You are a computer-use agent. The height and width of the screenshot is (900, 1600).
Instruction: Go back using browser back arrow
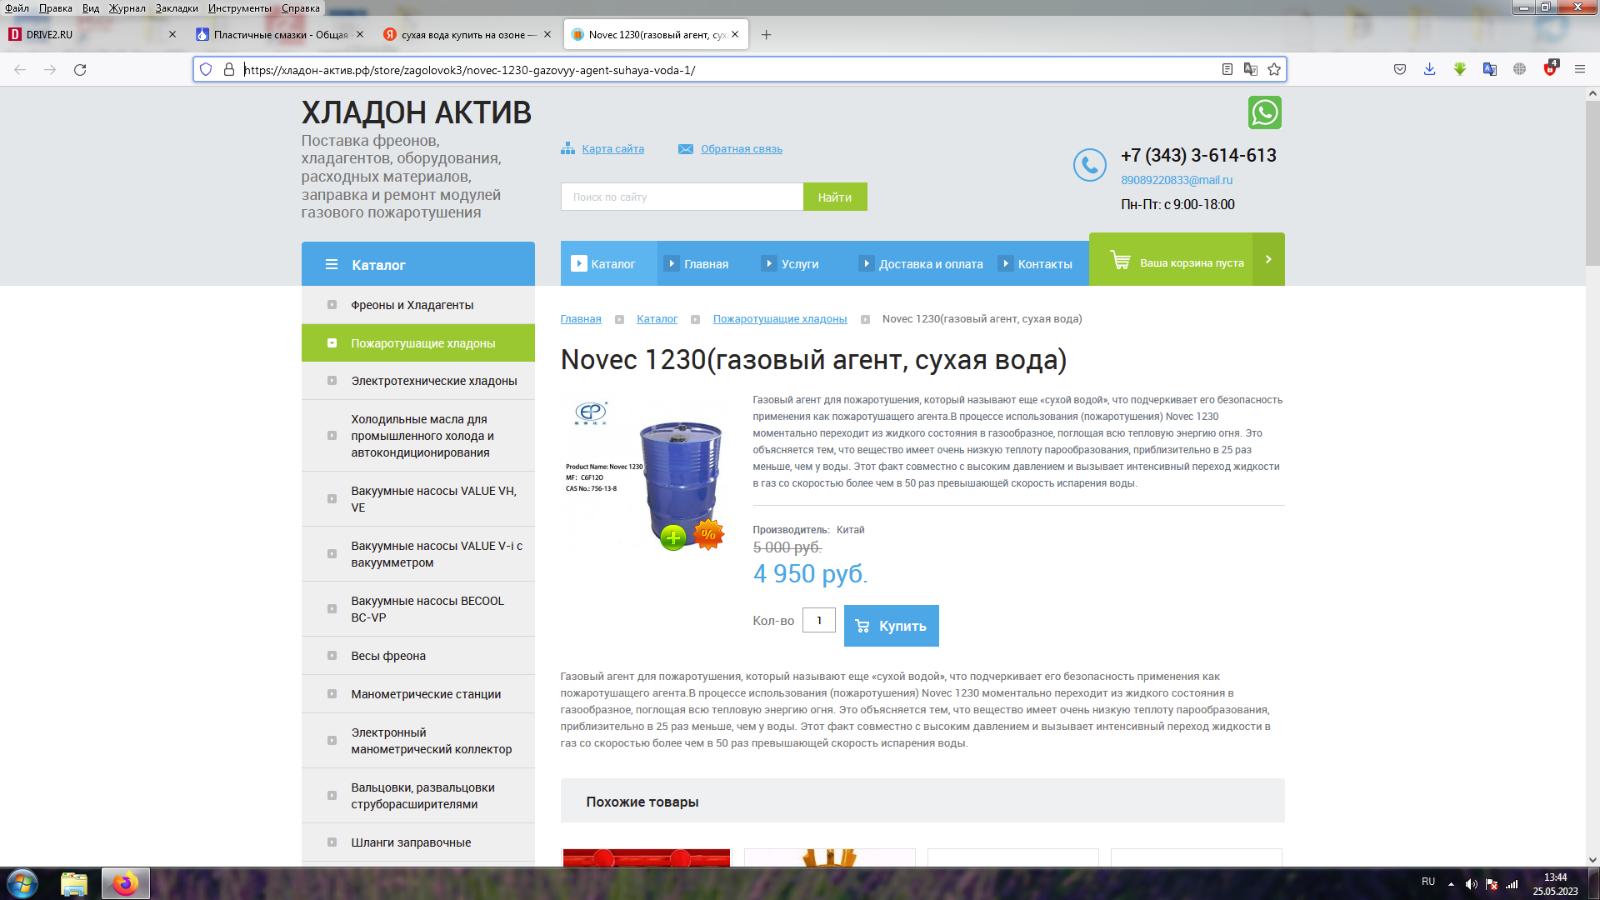pyautogui.click(x=20, y=69)
